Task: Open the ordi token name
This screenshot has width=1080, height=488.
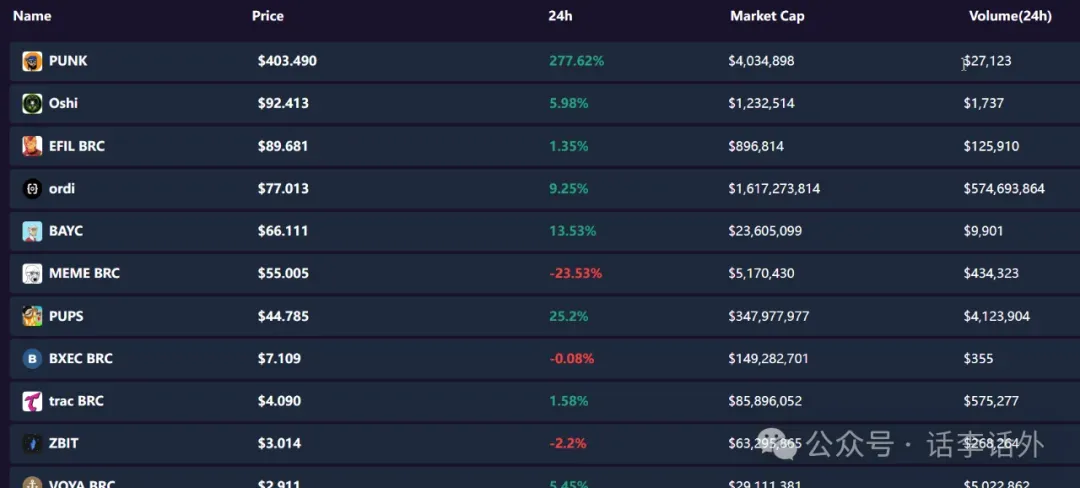Action: pos(62,189)
